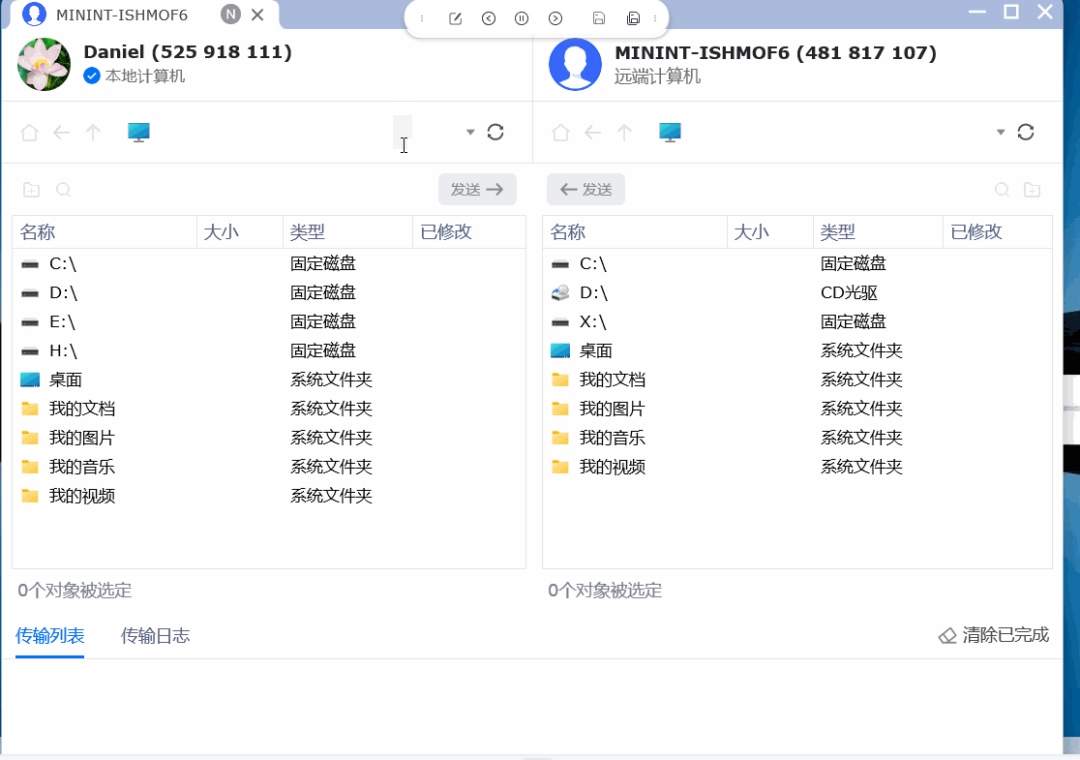Expand the left toolbar overflow dots menu
This screenshot has width=1080, height=760.
pos(422,18)
